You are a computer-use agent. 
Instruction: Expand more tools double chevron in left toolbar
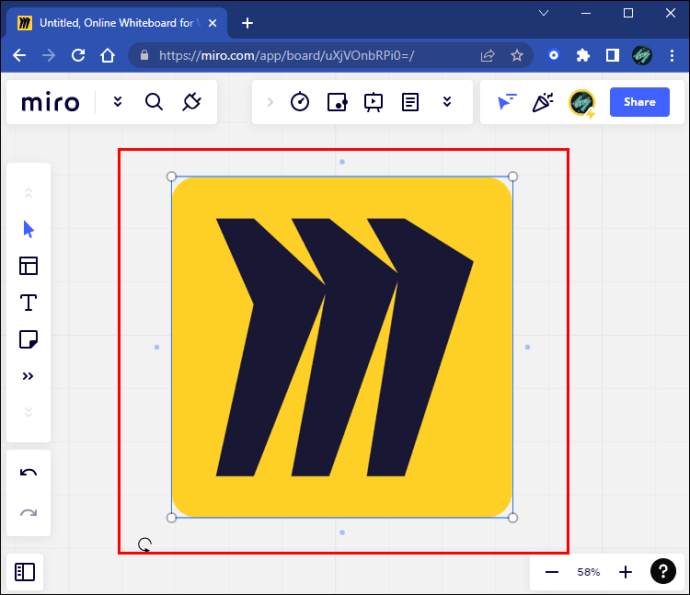(28, 376)
